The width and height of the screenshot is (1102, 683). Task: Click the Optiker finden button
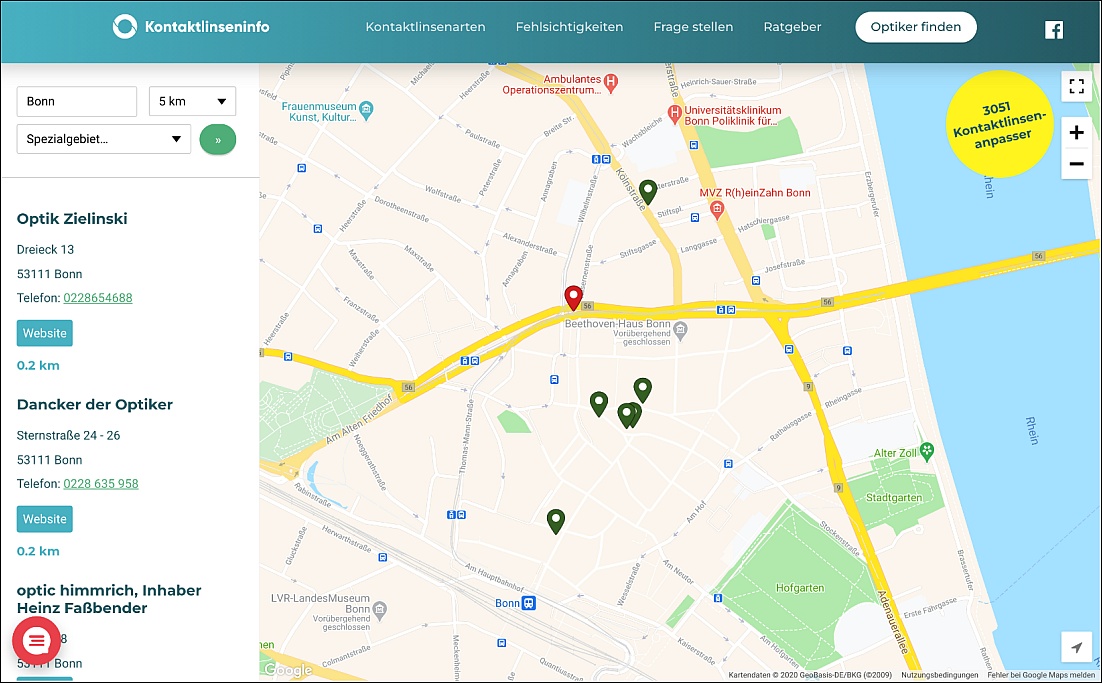click(915, 27)
